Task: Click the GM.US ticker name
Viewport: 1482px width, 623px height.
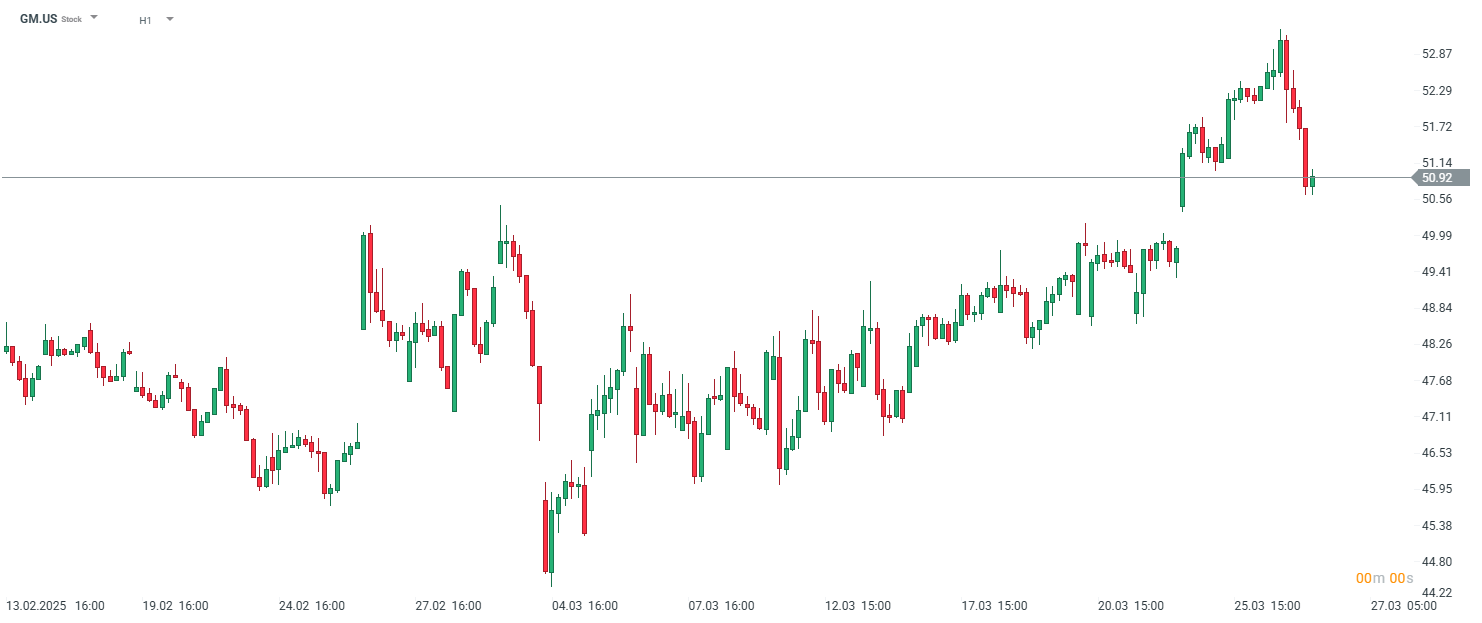Action: [39, 19]
